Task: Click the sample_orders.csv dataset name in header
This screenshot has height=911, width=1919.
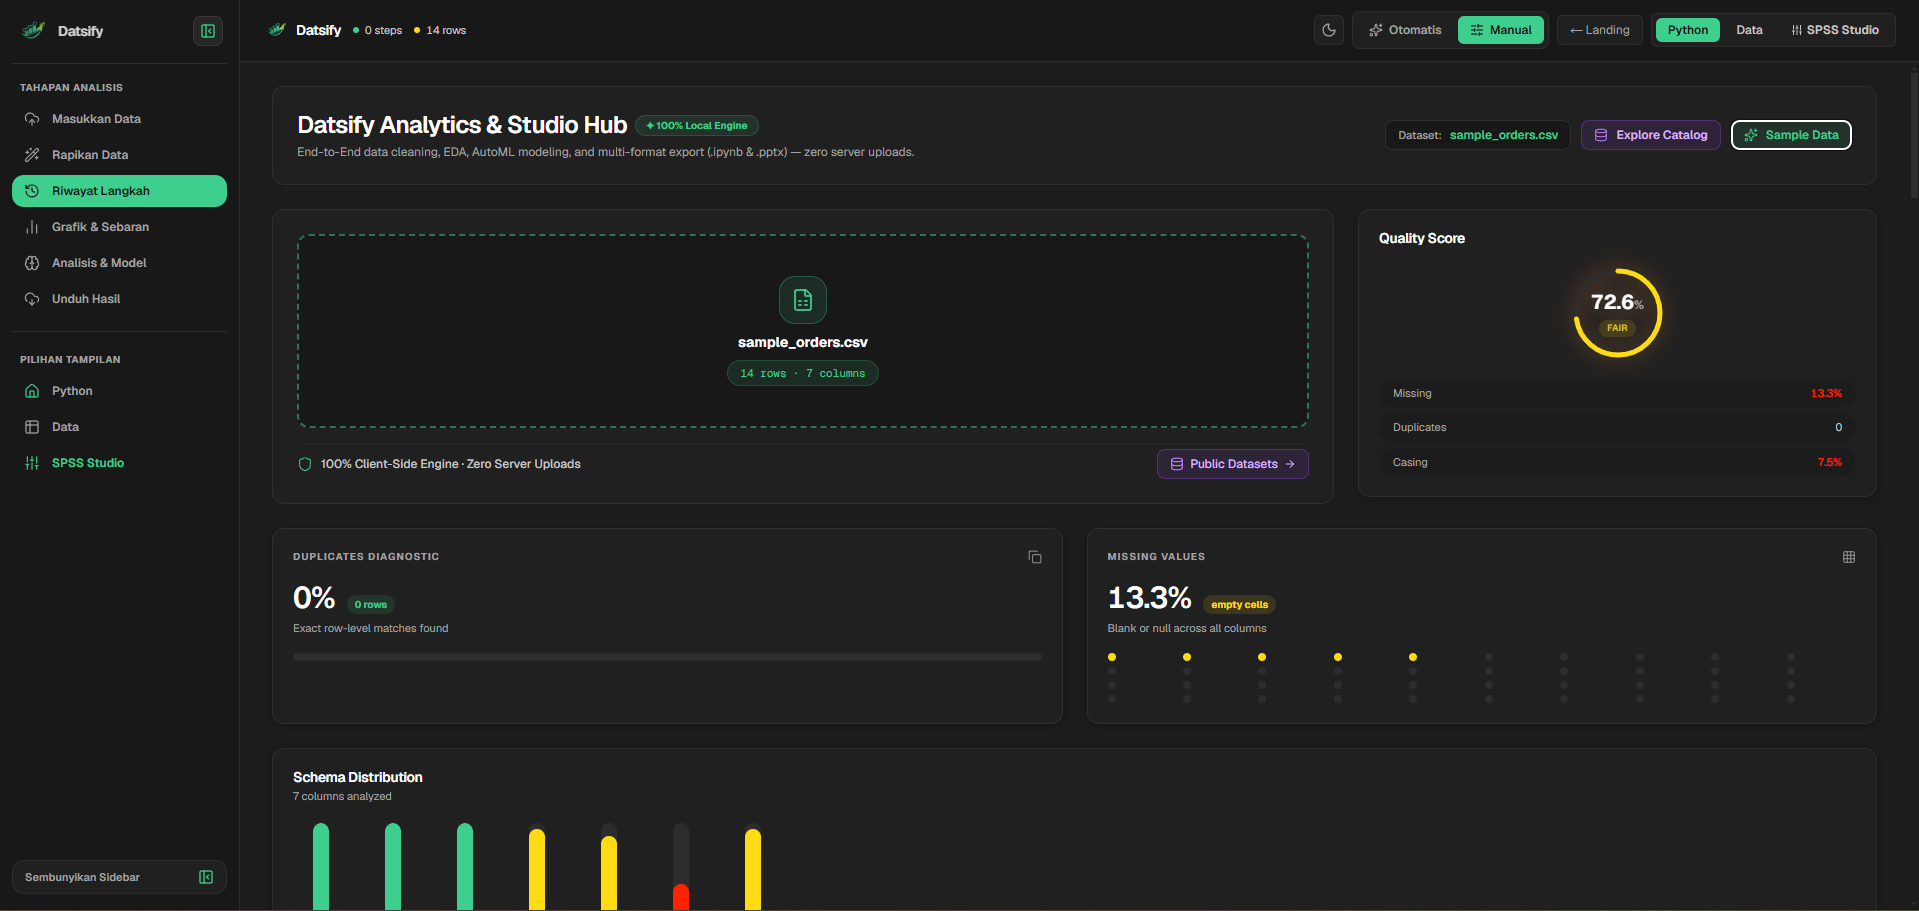Action: (1504, 135)
